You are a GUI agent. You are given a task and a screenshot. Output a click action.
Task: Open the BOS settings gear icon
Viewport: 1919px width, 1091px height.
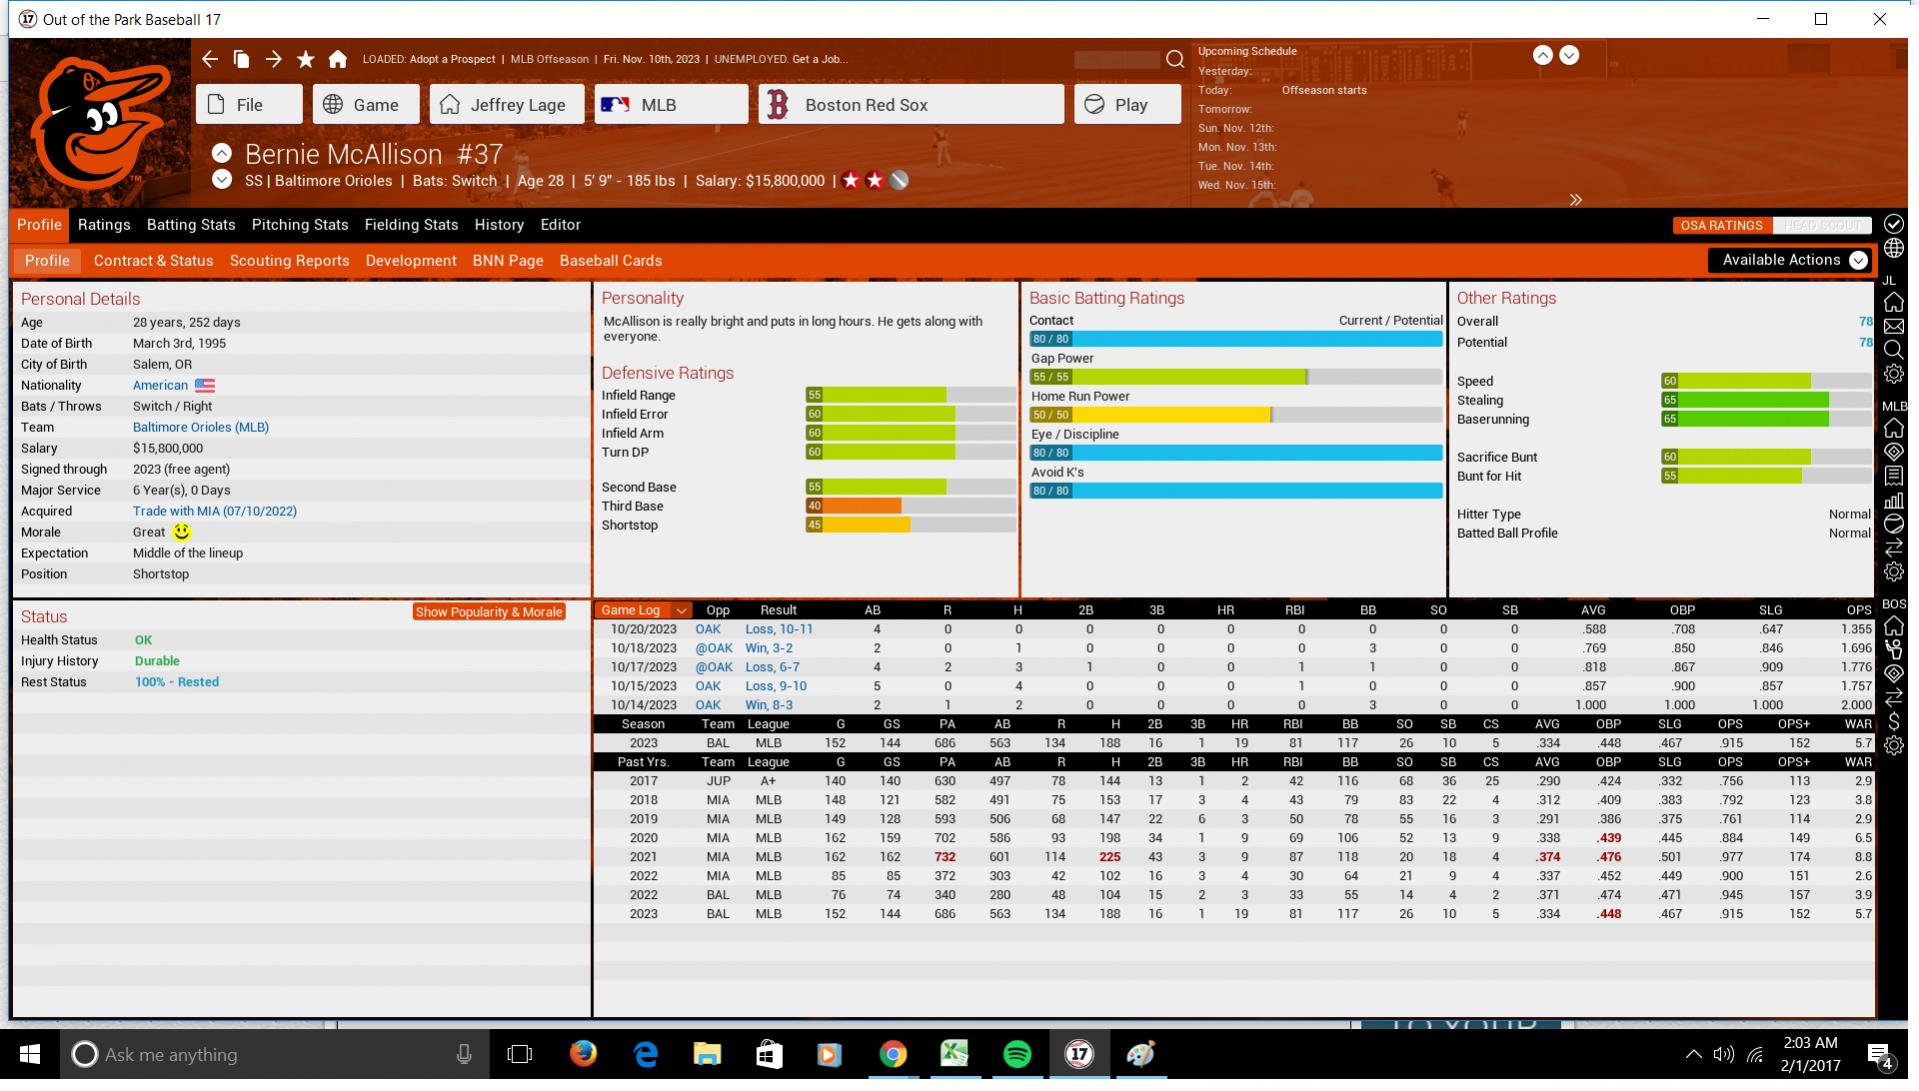click(1893, 746)
